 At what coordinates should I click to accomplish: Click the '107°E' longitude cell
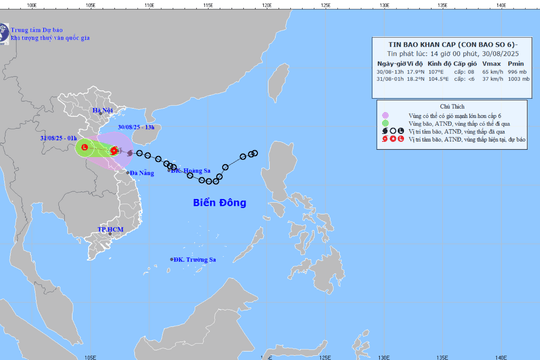tap(436, 72)
